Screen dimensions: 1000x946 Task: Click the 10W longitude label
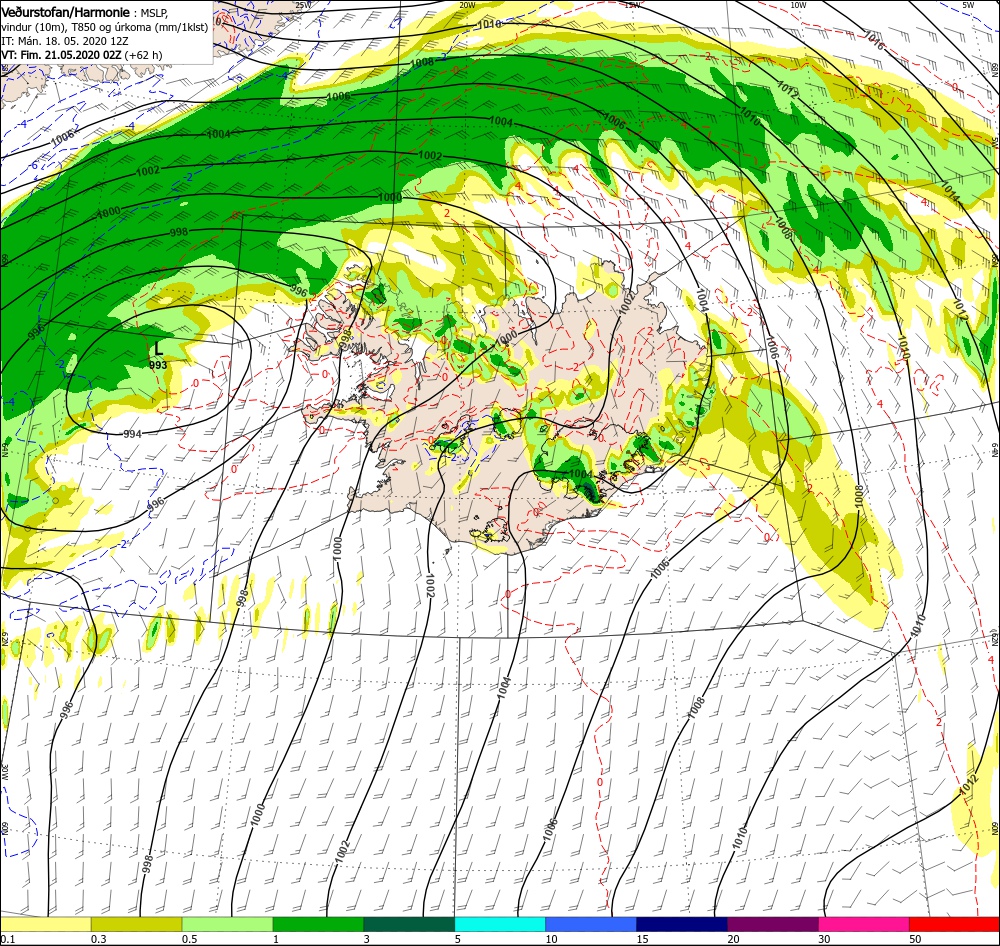[x=798, y=5]
